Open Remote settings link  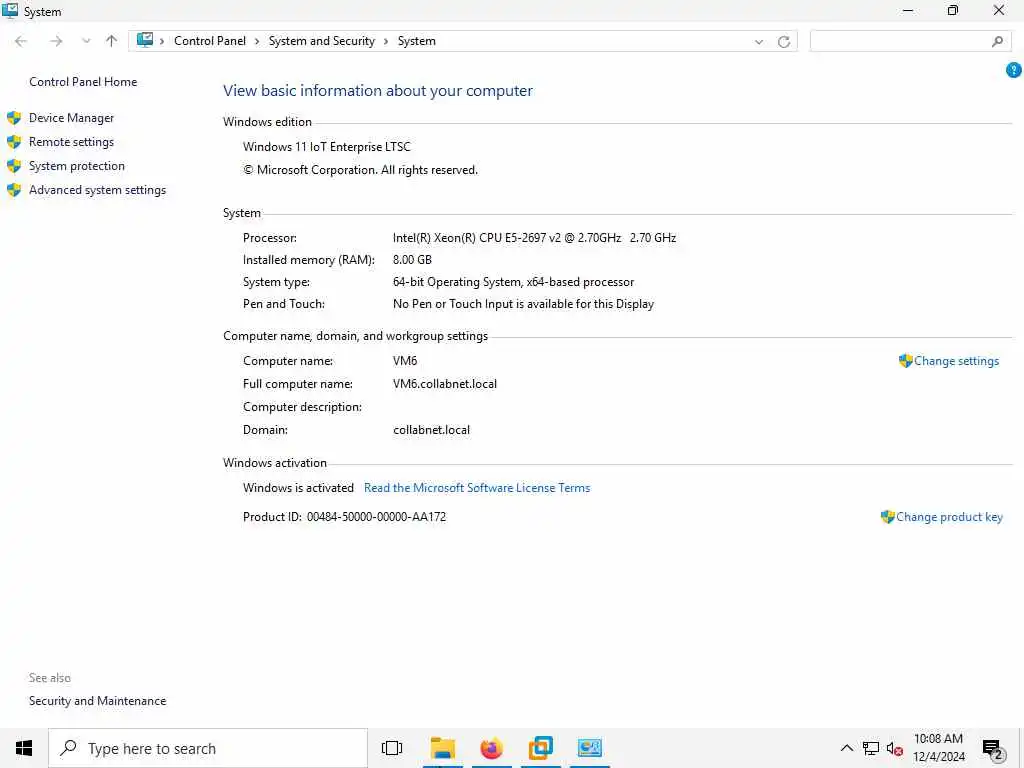pos(71,142)
